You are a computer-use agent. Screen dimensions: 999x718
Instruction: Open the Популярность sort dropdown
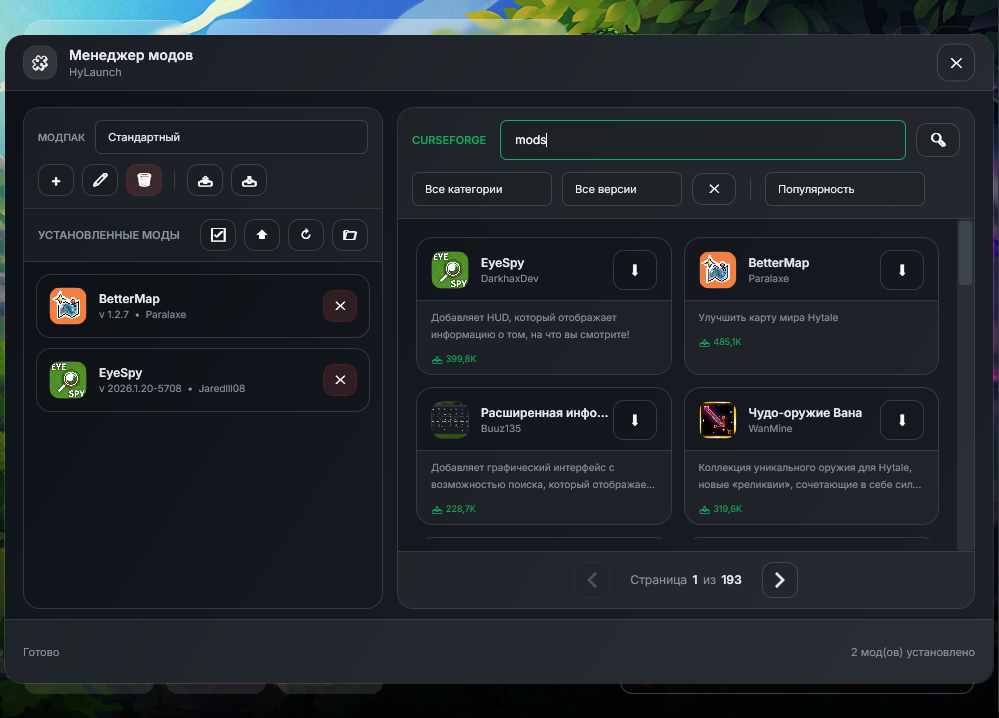coord(844,189)
